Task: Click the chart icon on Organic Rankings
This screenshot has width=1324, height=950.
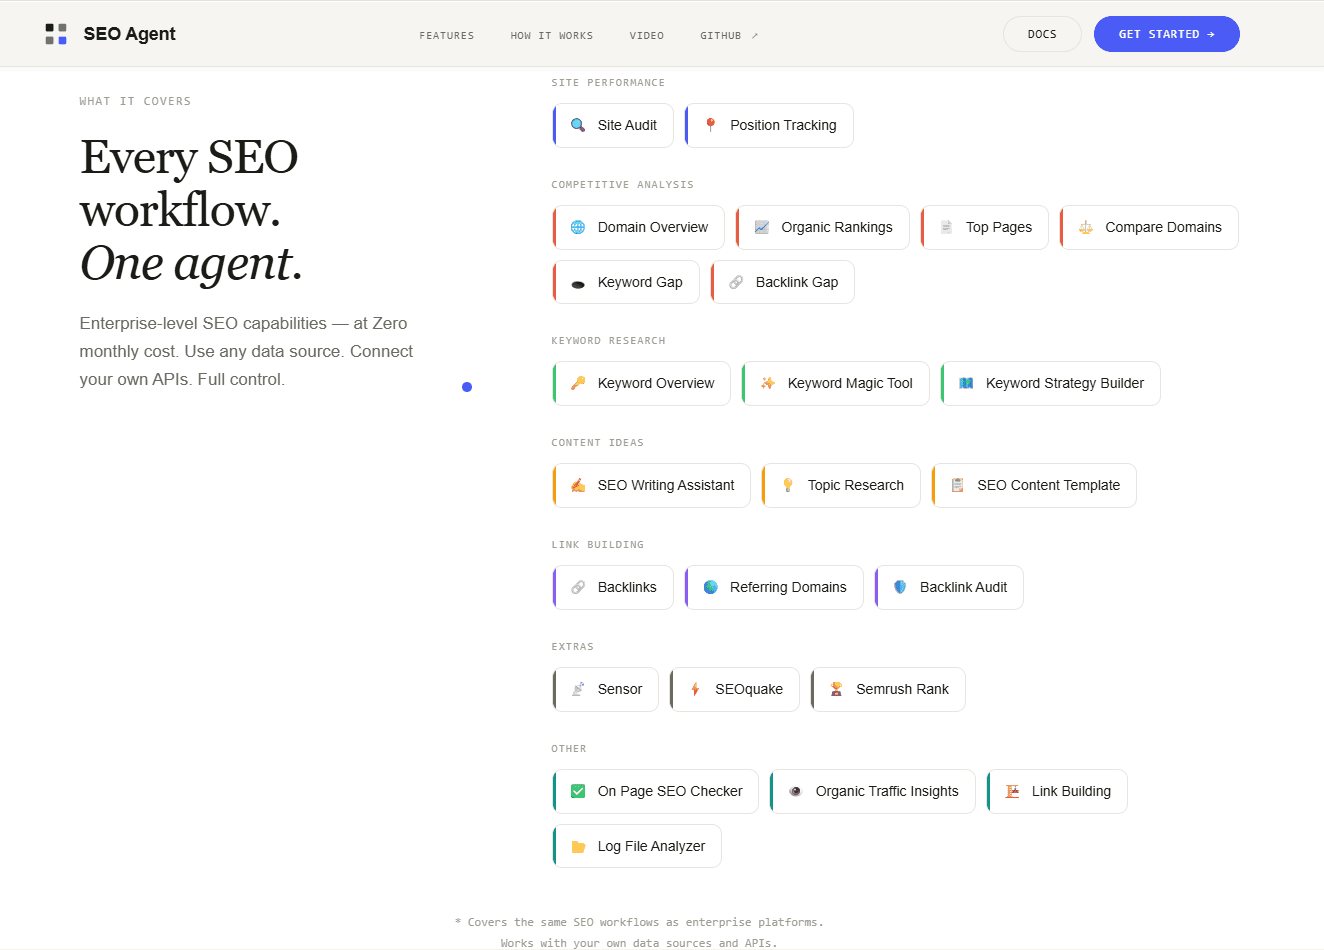Action: coord(762,227)
